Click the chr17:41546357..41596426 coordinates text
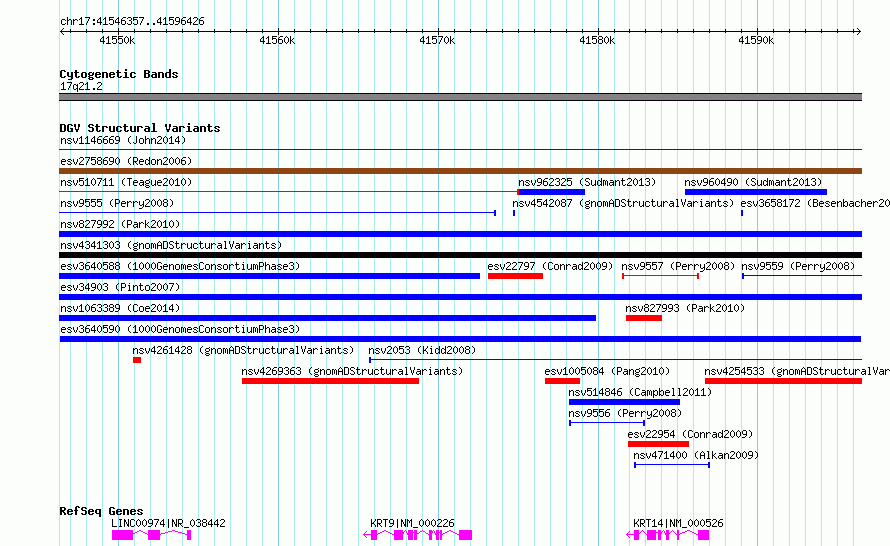Screen dimensions: 890x546 click(x=132, y=21)
